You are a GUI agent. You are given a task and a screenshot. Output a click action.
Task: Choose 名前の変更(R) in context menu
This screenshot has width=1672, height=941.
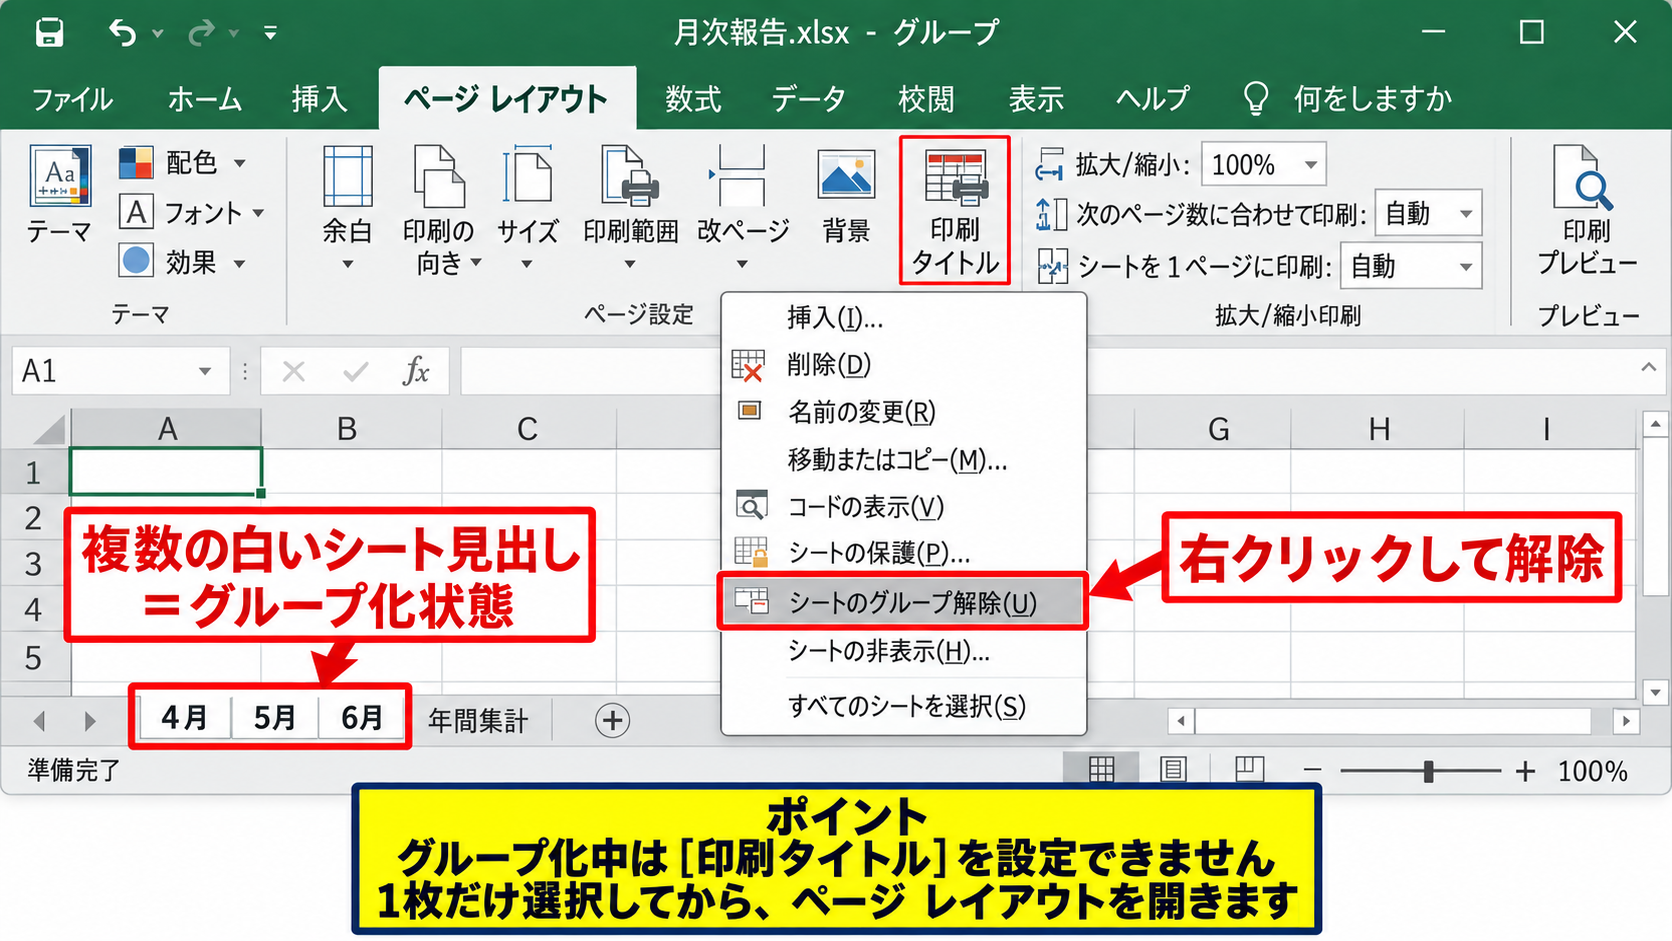click(x=903, y=412)
